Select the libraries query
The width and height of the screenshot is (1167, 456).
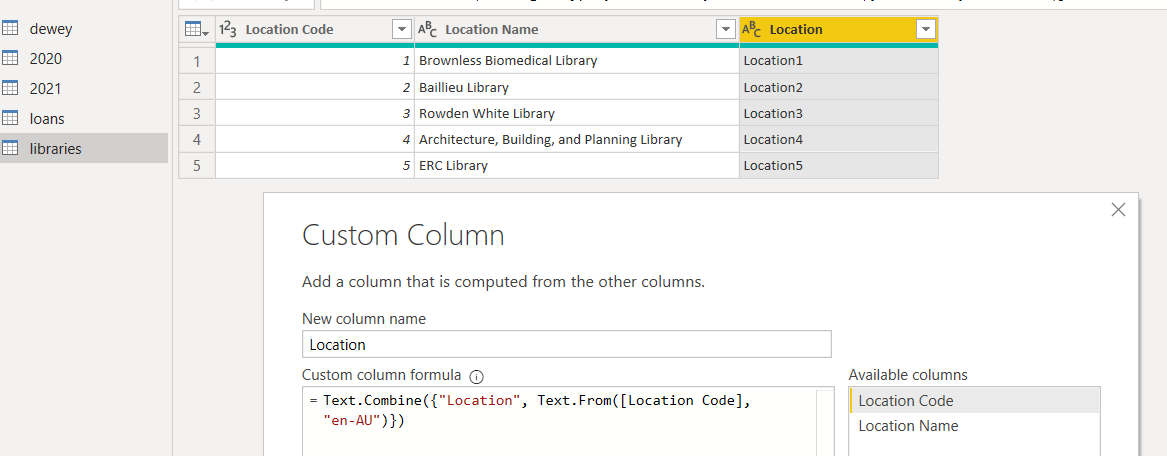click(56, 149)
